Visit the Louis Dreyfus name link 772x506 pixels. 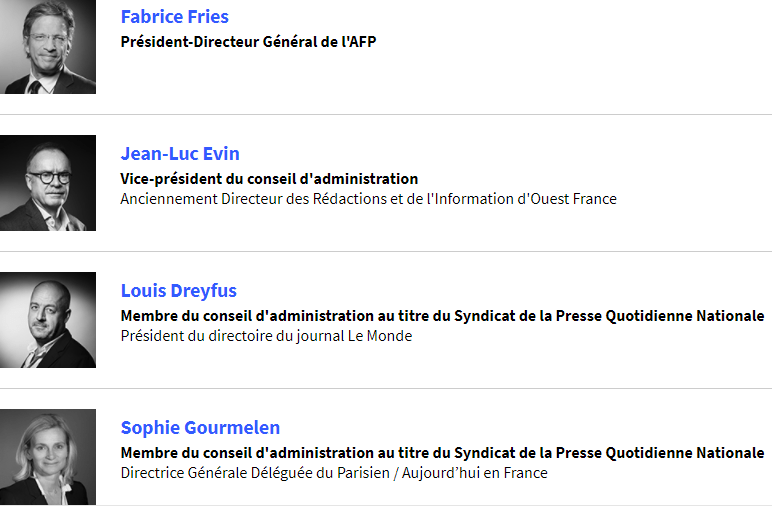point(179,290)
